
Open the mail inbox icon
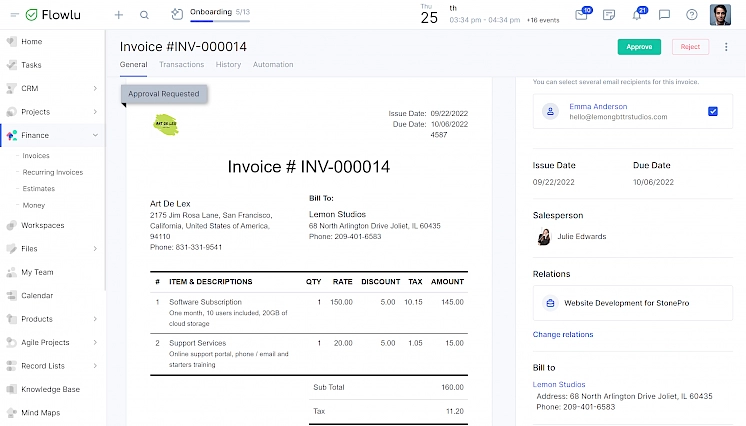pos(582,15)
